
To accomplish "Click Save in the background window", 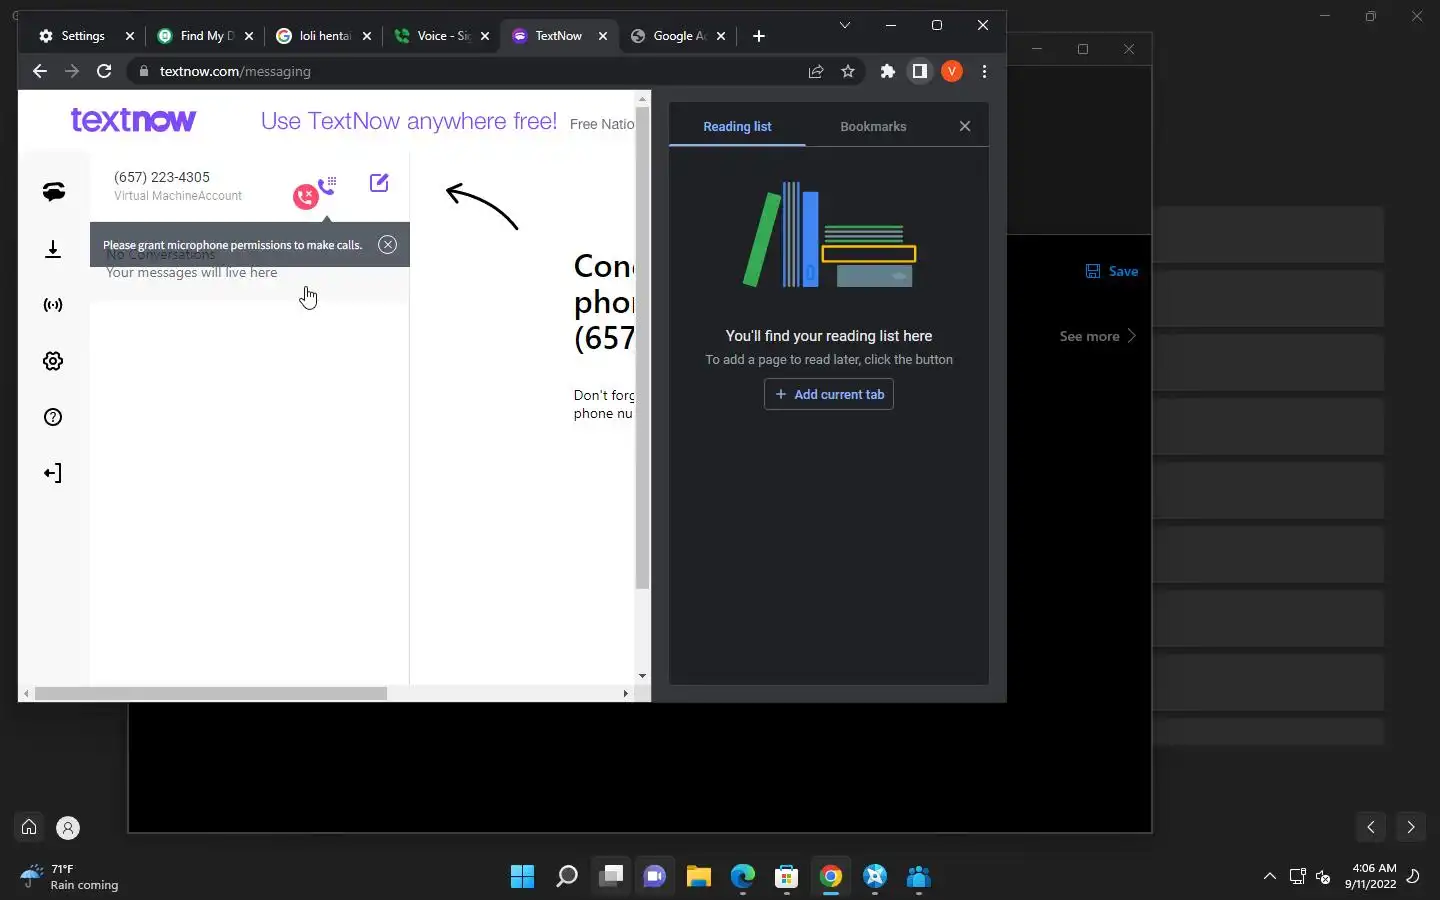I will (1112, 271).
